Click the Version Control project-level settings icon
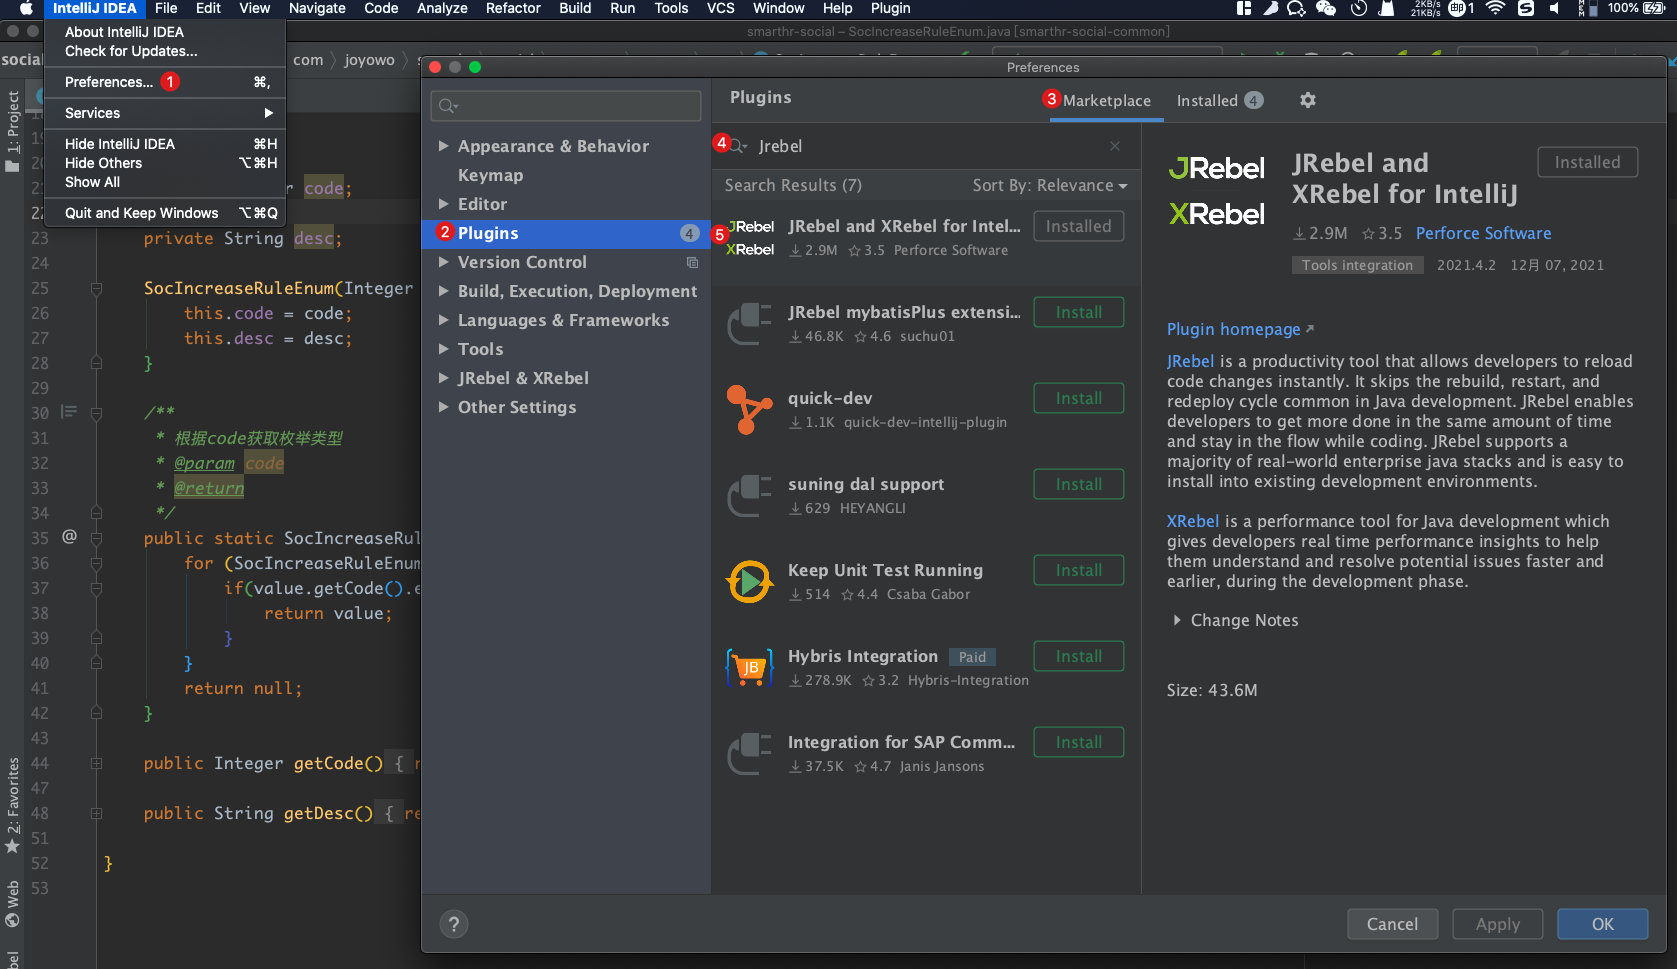Viewport: 1677px width, 969px height. tap(692, 262)
